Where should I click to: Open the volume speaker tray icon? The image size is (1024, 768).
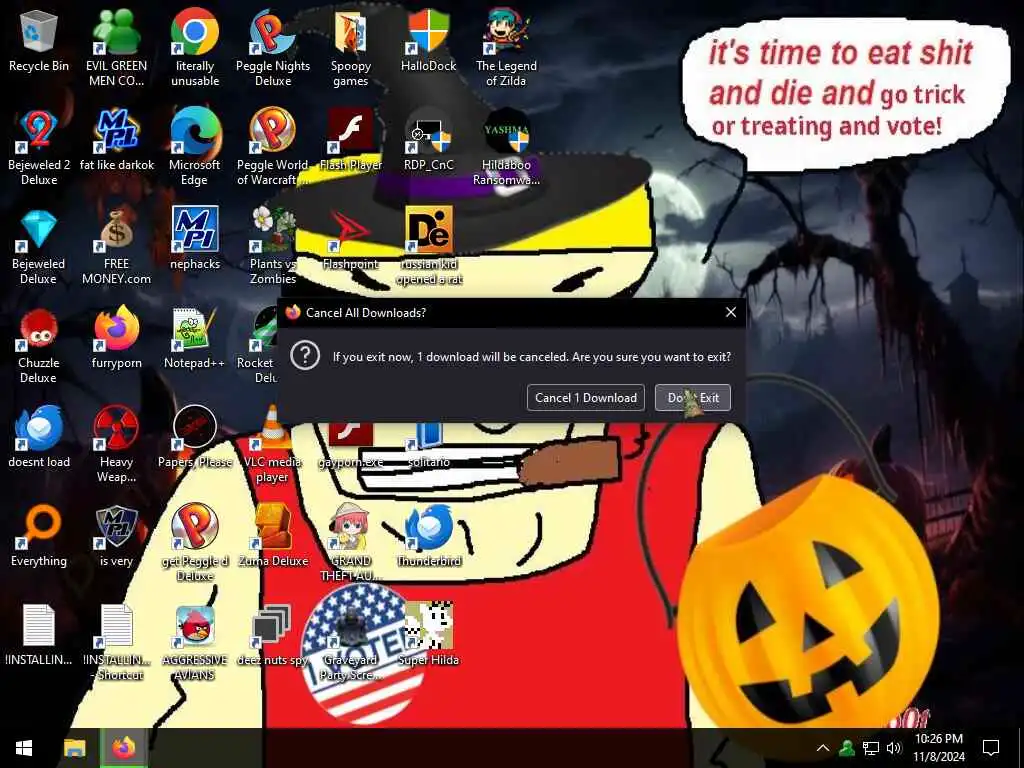(x=894, y=748)
